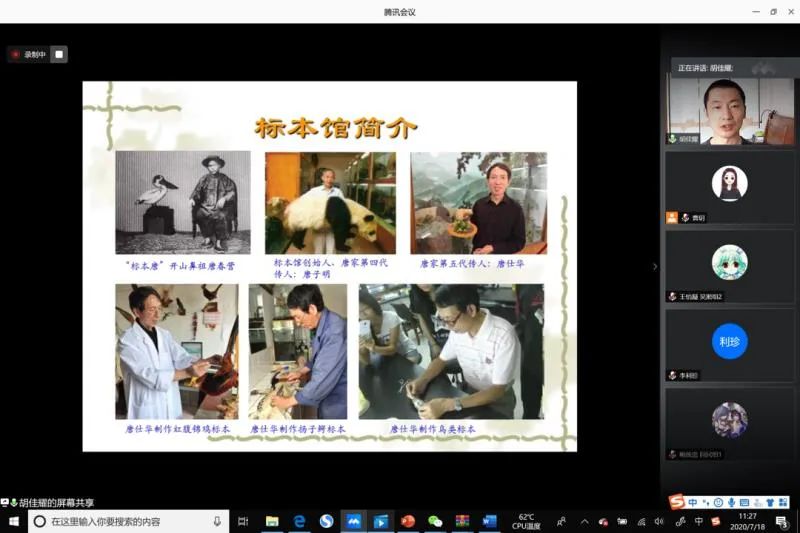Open the notification center
The image size is (800, 533).
[781, 521]
